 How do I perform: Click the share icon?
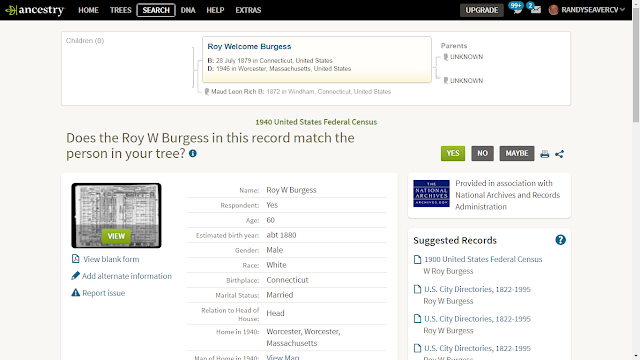pos(560,154)
